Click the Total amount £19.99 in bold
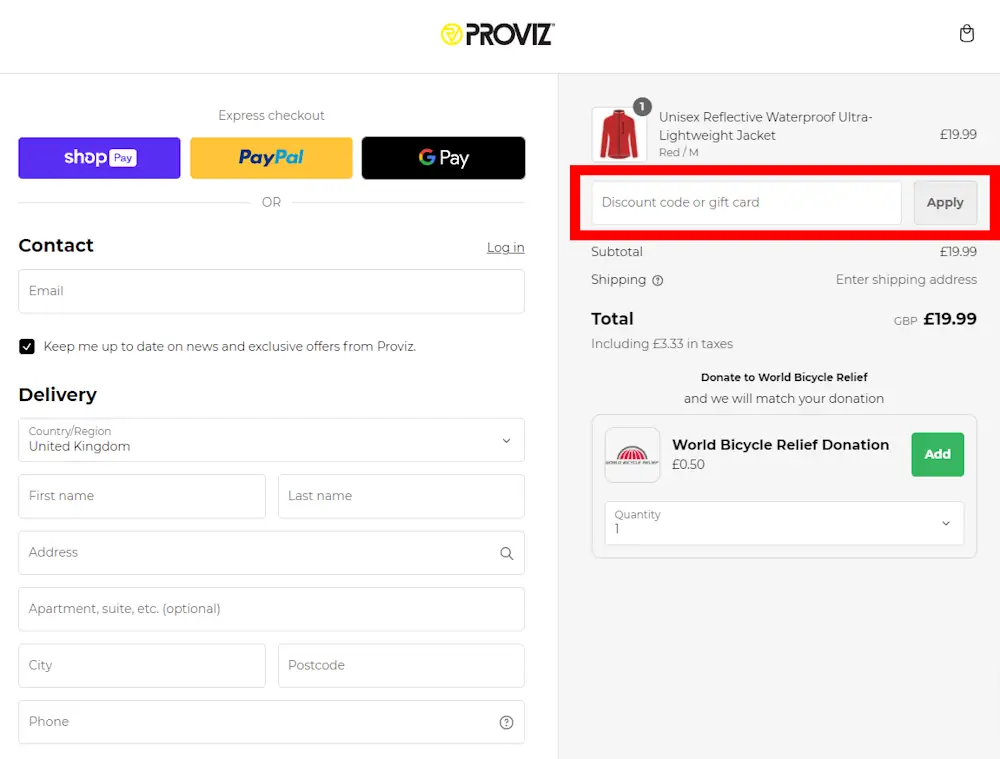 tap(950, 319)
